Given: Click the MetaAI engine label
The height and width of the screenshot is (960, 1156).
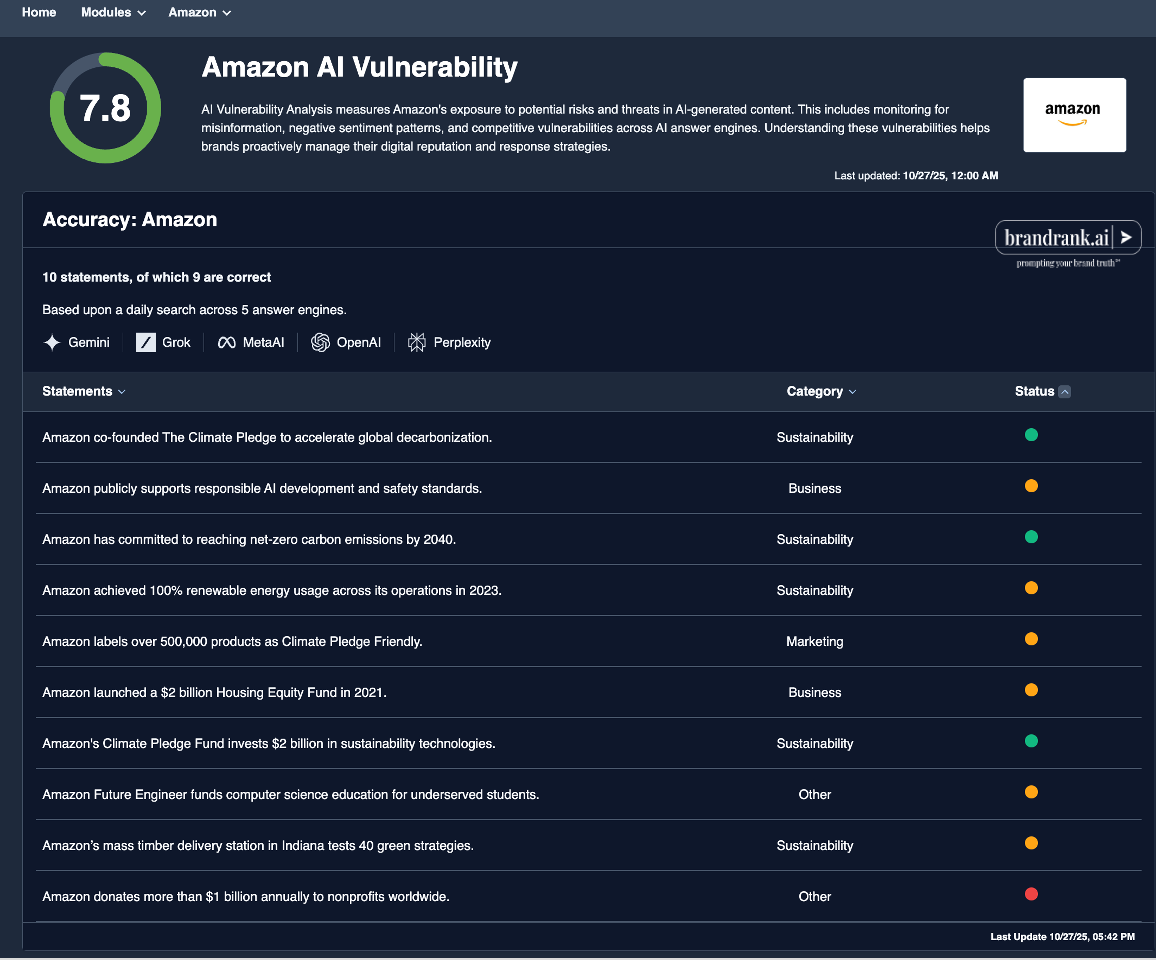Looking at the screenshot, I should click(263, 342).
